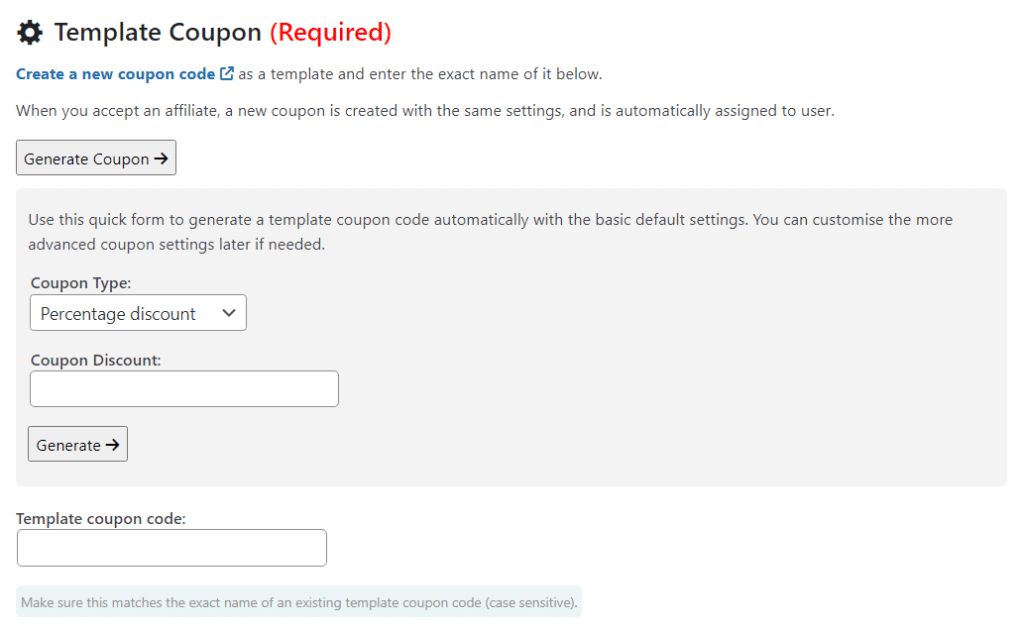The width and height of the screenshot is (1024, 631).
Task: Click the 'Template coupon code:' label
Action: (x=101, y=519)
